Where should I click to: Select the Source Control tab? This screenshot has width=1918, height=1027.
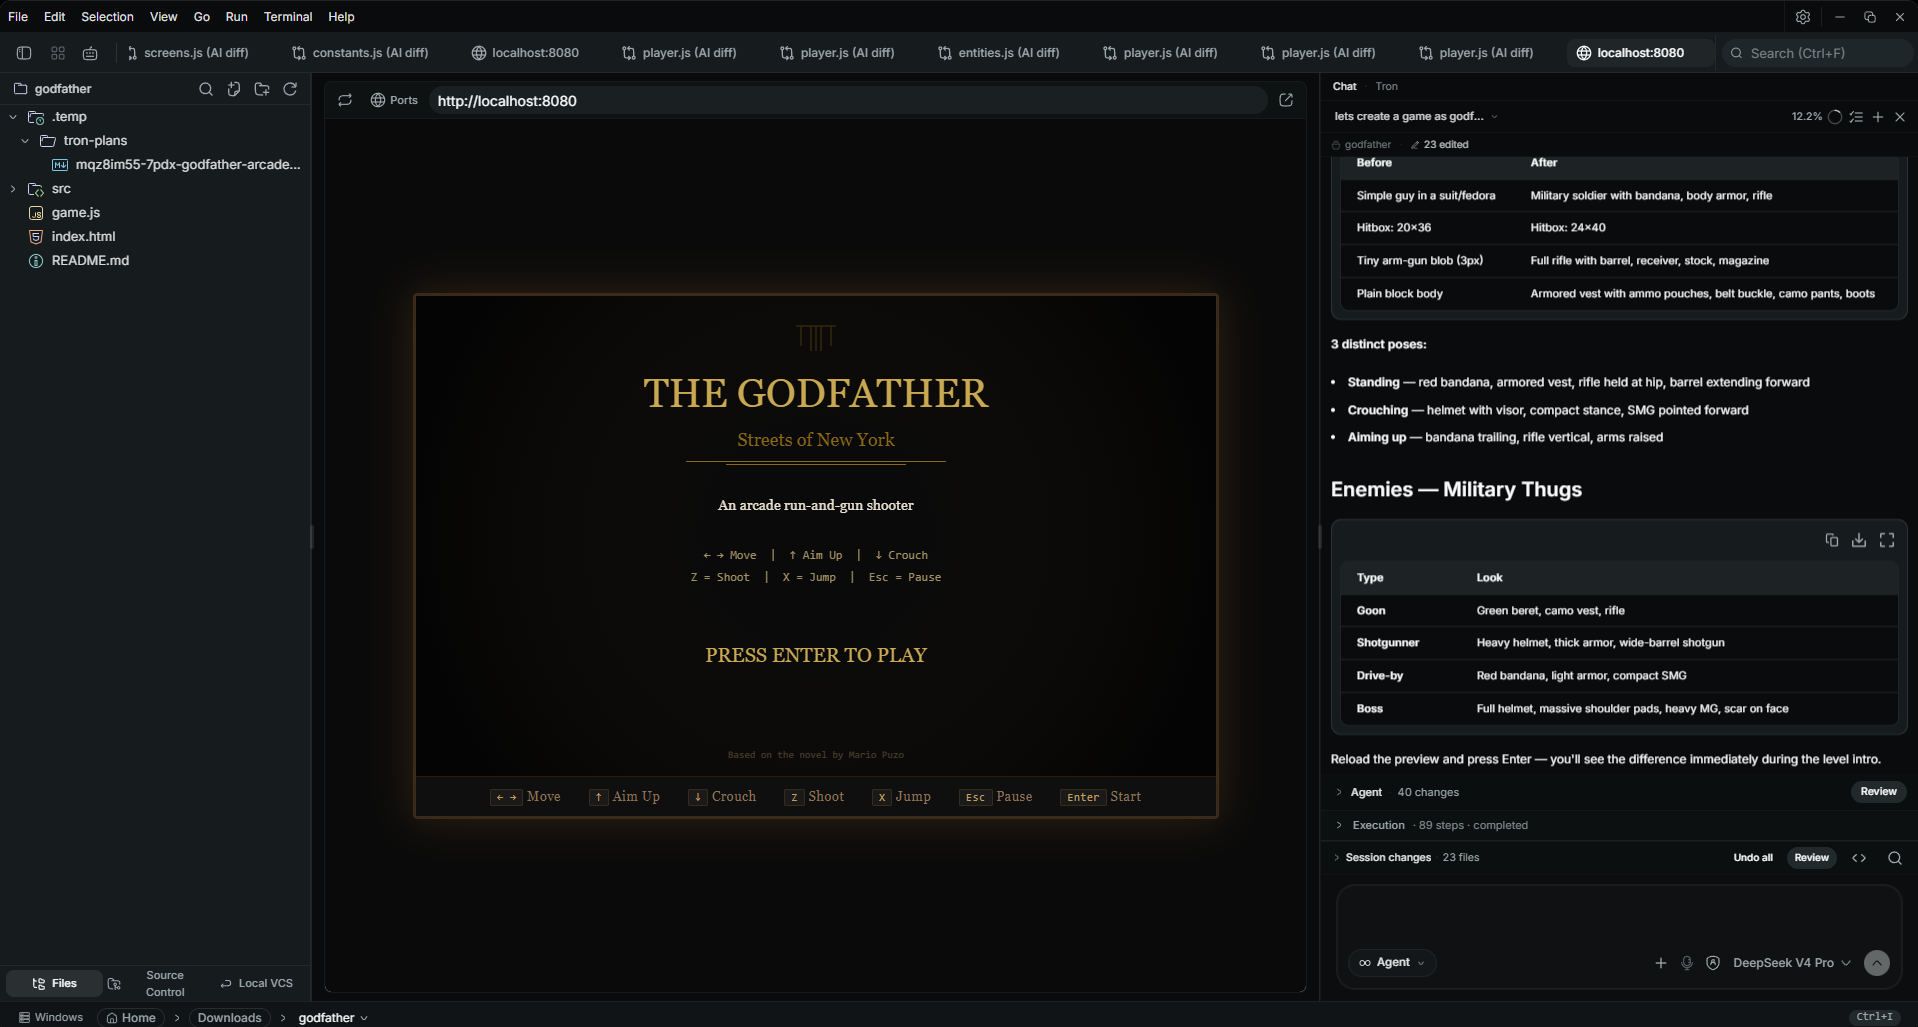[165, 984]
